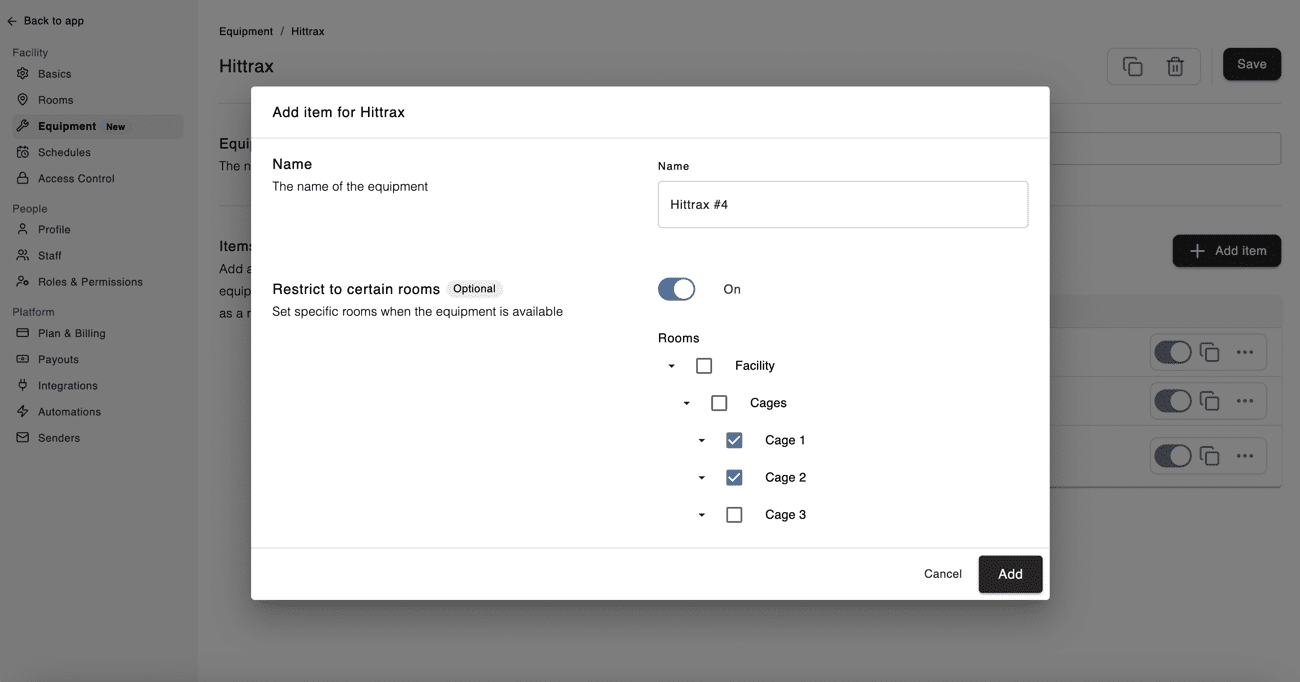Click the Payouts cash icon
Screen dimensions: 1300x682
[x=23, y=359]
